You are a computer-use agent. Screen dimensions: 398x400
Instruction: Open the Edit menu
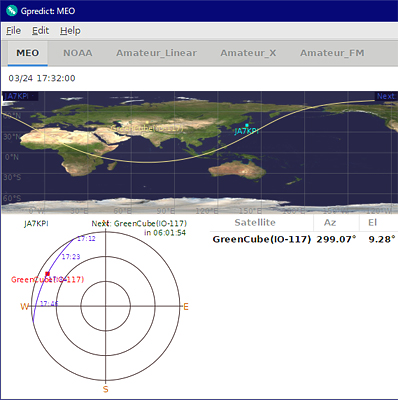point(40,31)
